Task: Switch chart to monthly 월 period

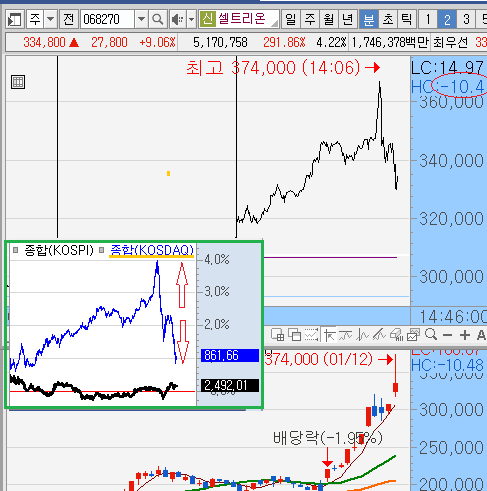Action: coord(329,20)
